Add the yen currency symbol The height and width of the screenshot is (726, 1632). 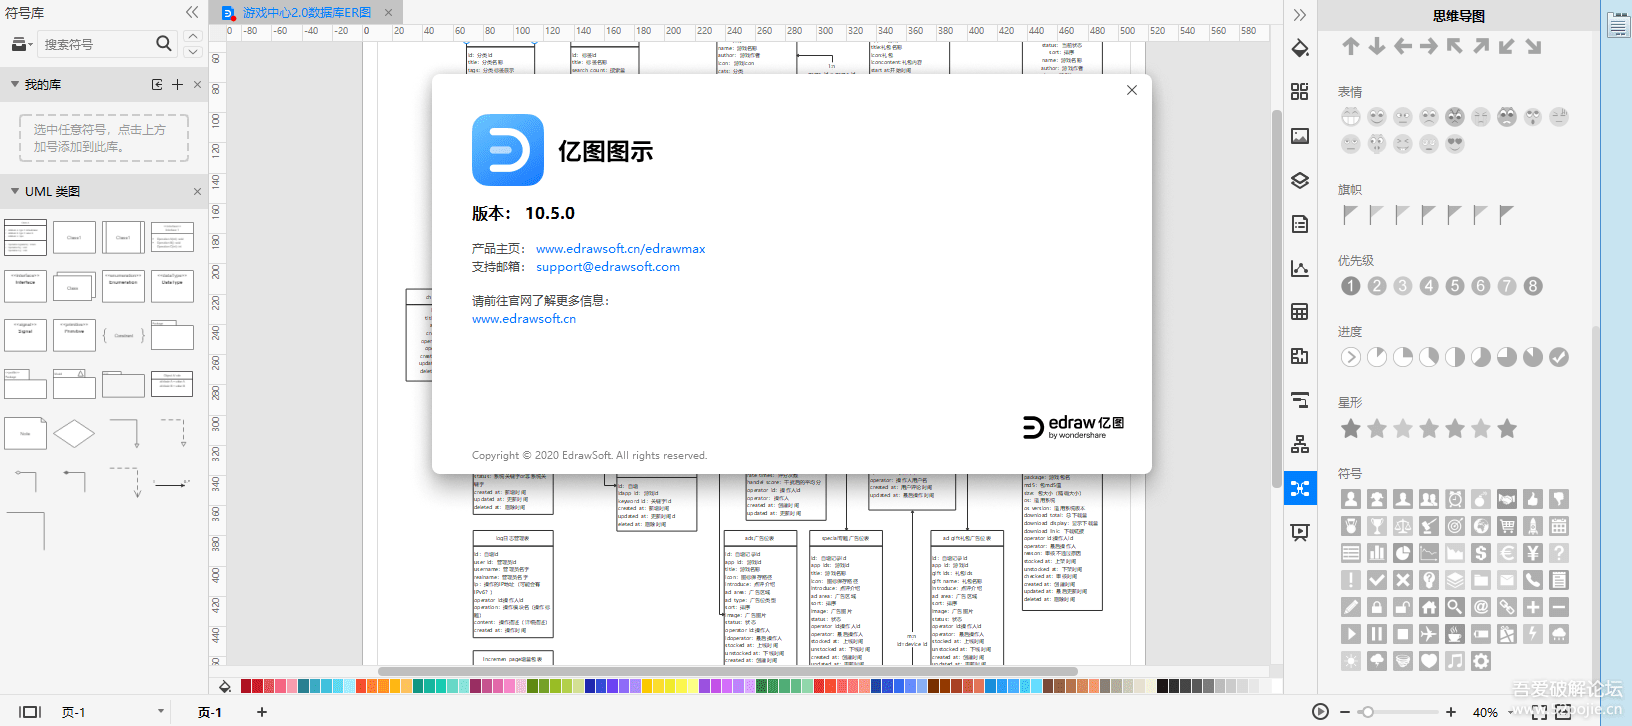click(x=1533, y=553)
